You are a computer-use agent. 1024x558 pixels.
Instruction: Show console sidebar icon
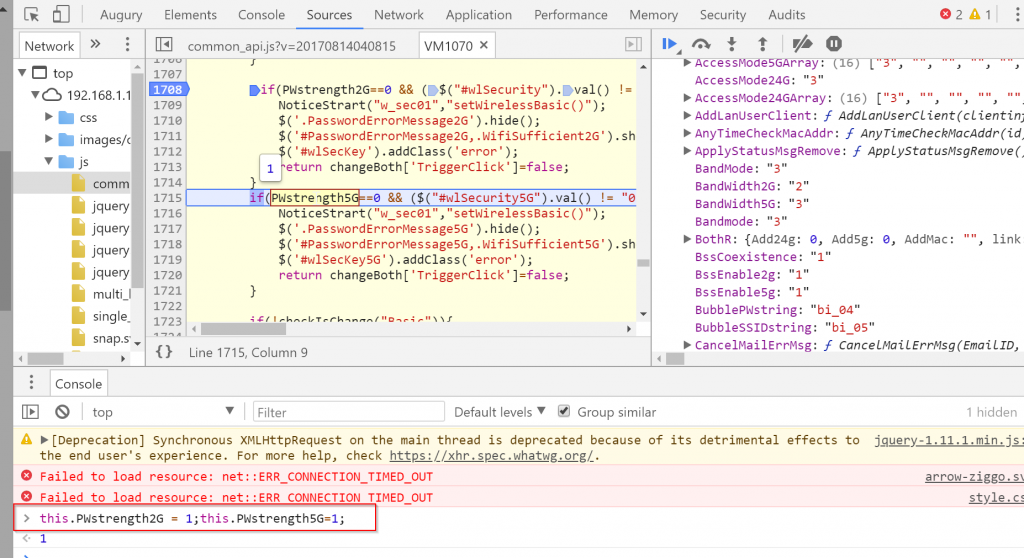(x=30, y=412)
